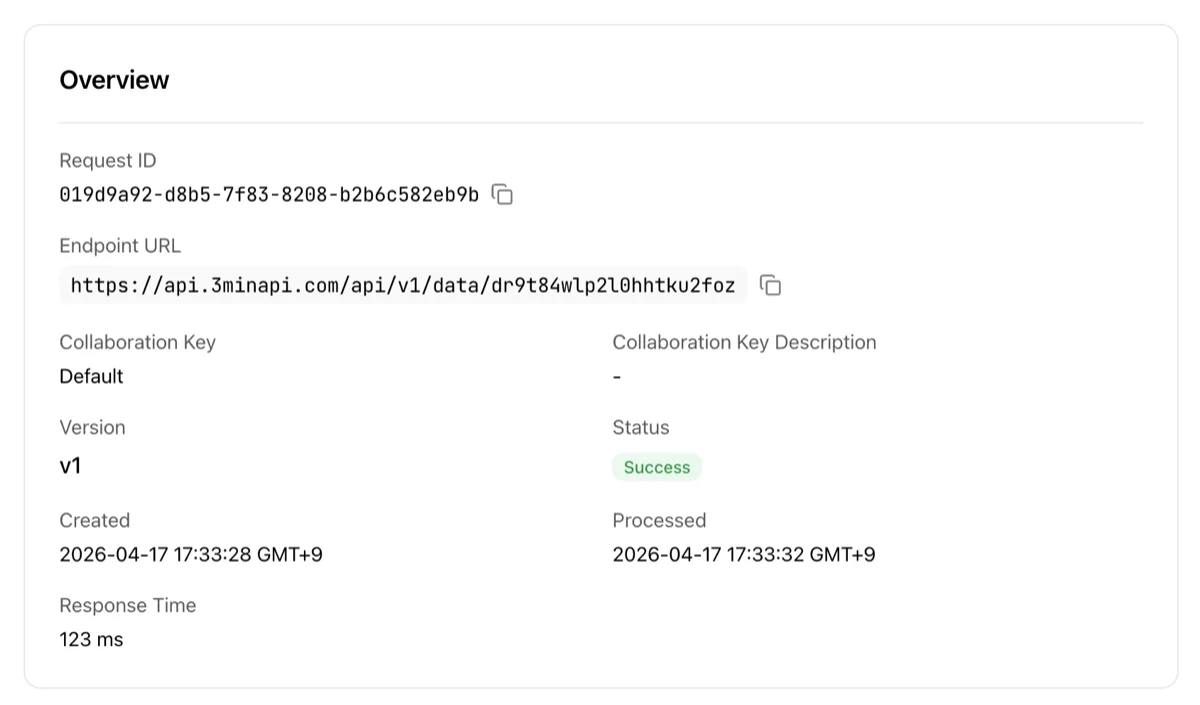Click the Version value v1
The image size is (1200, 705).
point(71,465)
